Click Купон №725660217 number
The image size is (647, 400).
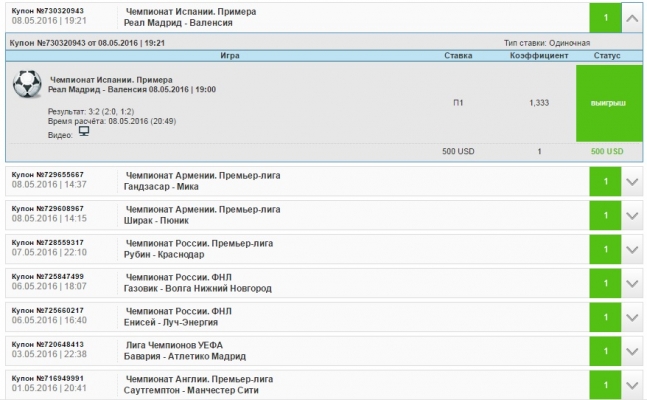(47, 310)
